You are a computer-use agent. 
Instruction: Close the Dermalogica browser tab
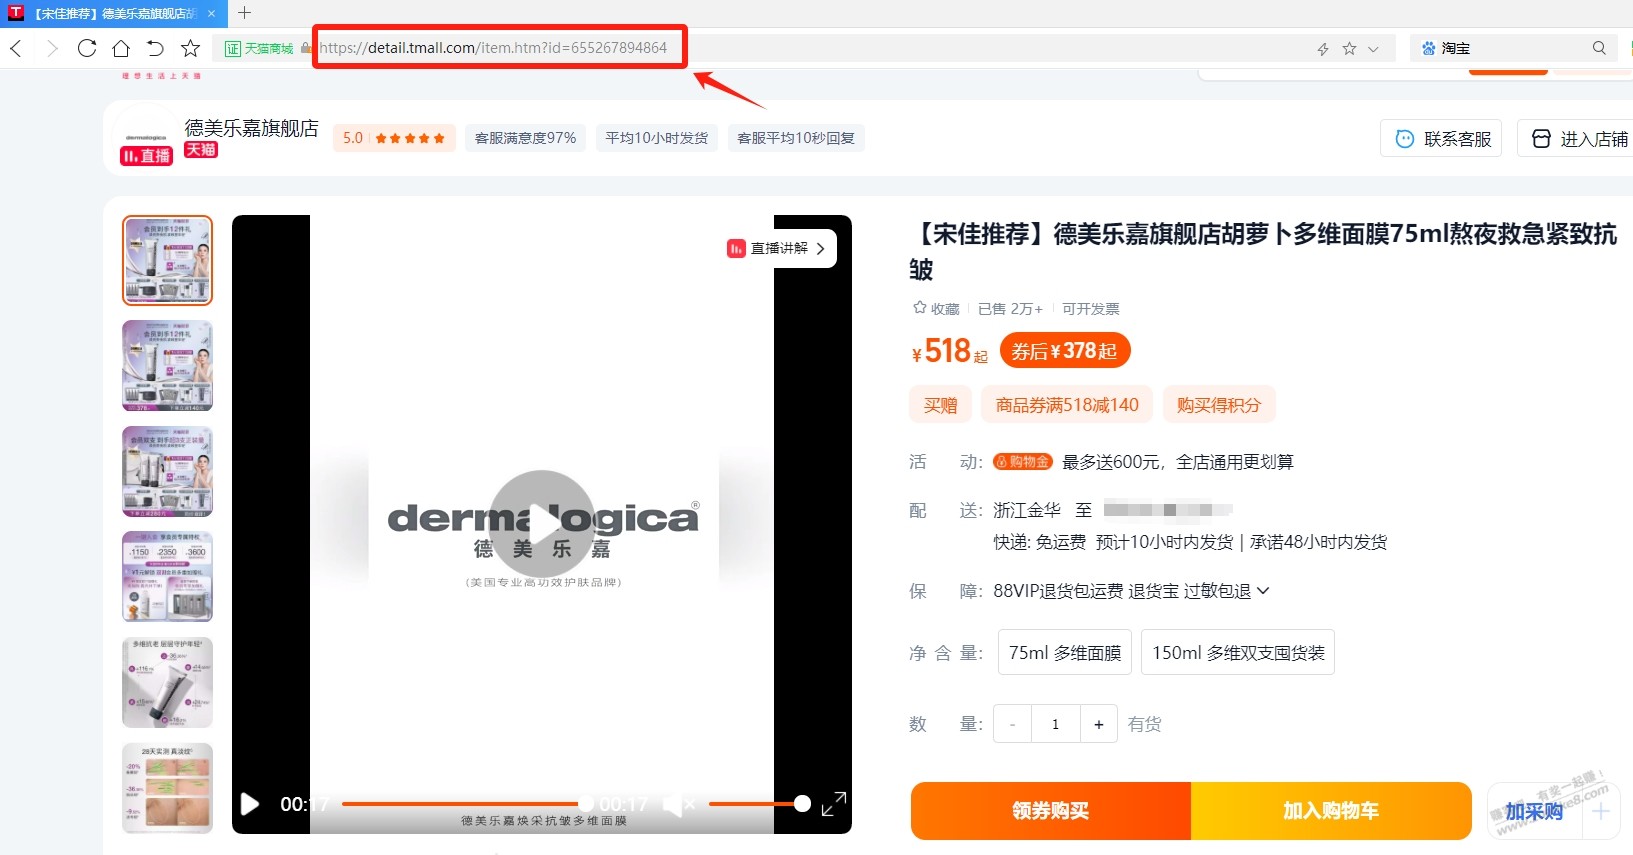click(212, 13)
